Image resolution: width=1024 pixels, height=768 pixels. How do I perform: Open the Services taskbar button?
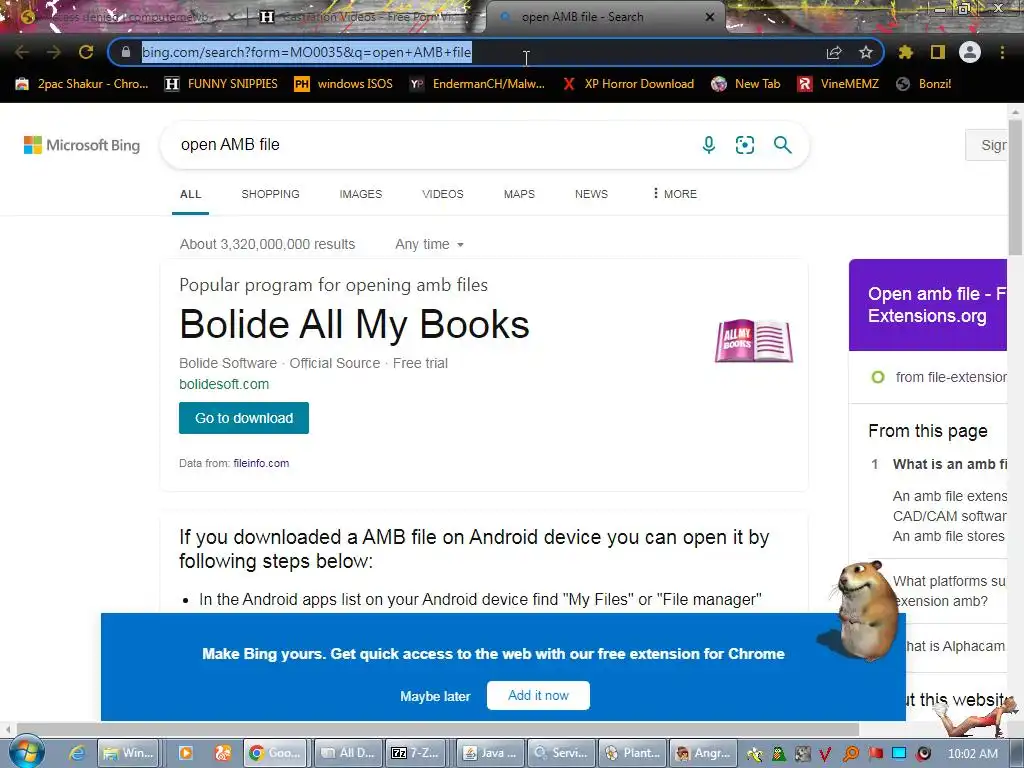tap(562, 753)
